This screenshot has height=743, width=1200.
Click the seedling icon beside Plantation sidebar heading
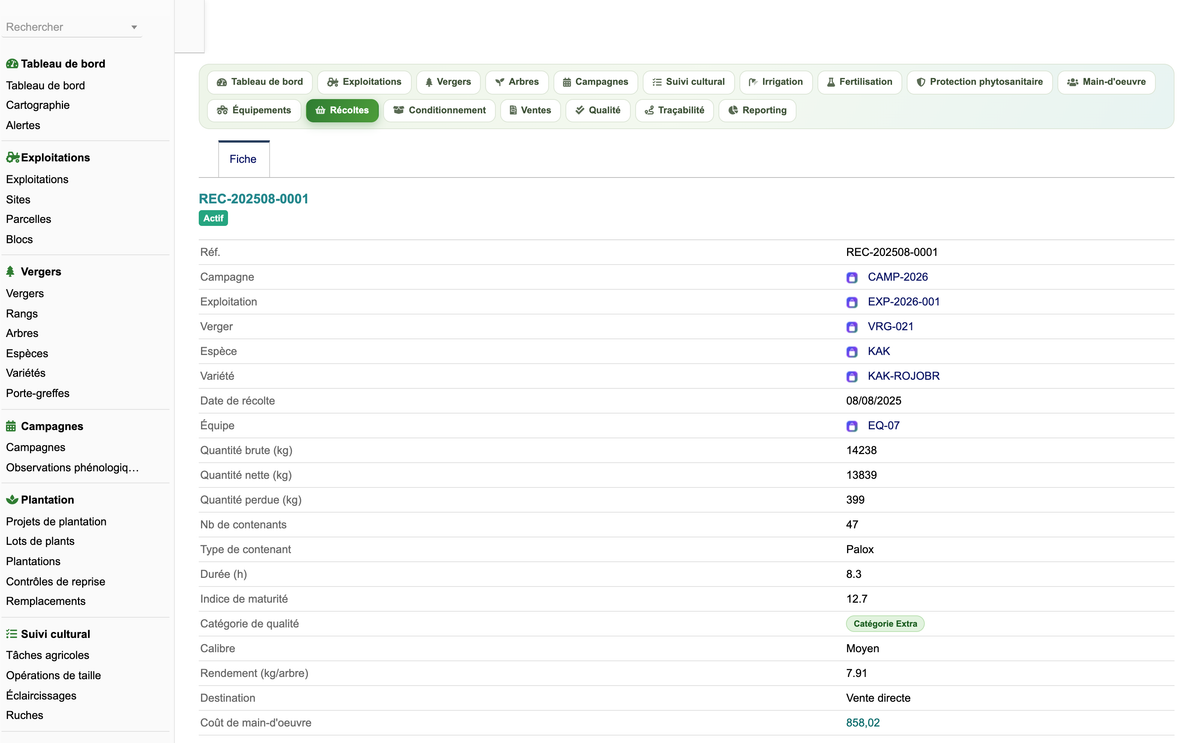click(x=12, y=500)
